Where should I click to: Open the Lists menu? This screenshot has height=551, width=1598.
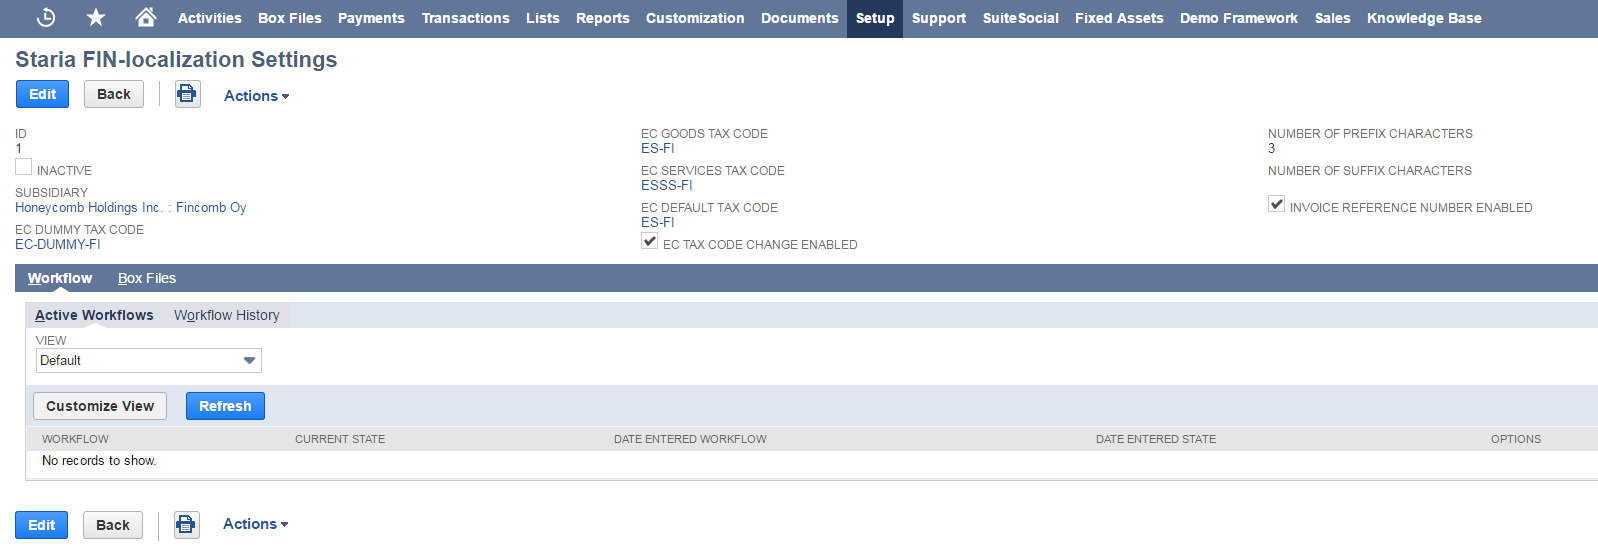[x=543, y=18]
